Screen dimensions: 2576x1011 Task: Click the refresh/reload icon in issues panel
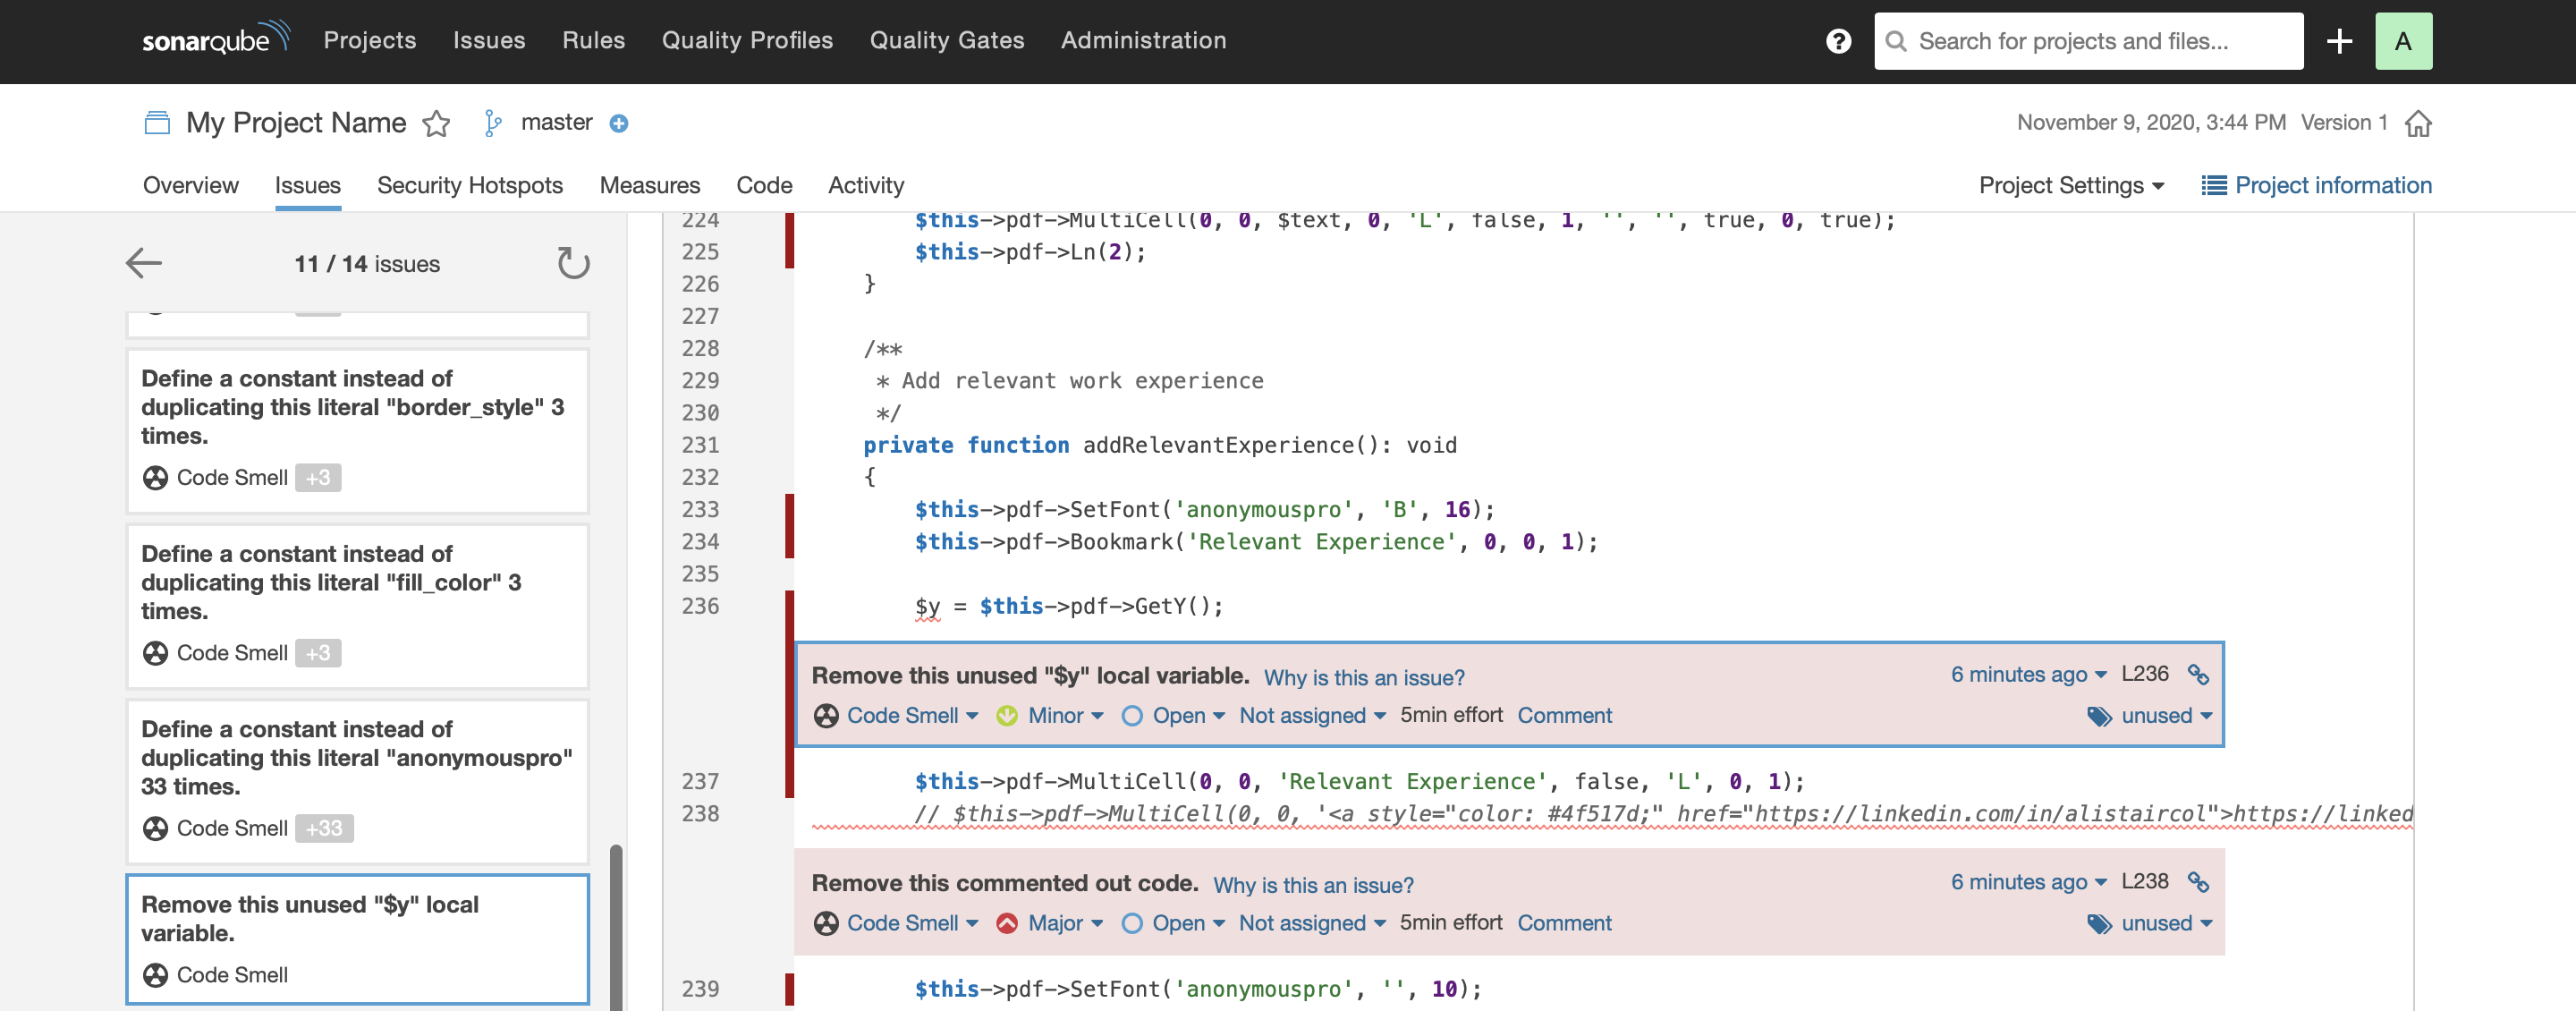point(575,263)
